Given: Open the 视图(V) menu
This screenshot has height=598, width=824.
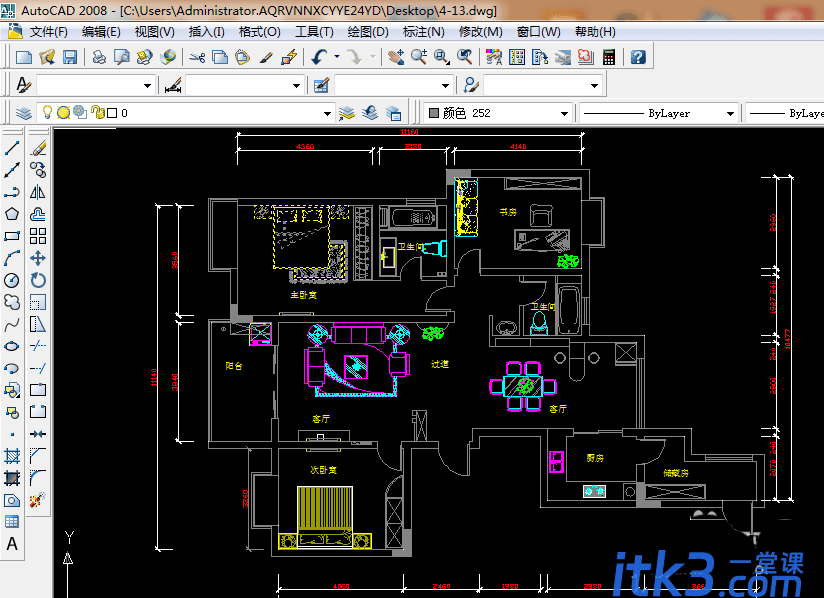Looking at the screenshot, I should [x=154, y=32].
